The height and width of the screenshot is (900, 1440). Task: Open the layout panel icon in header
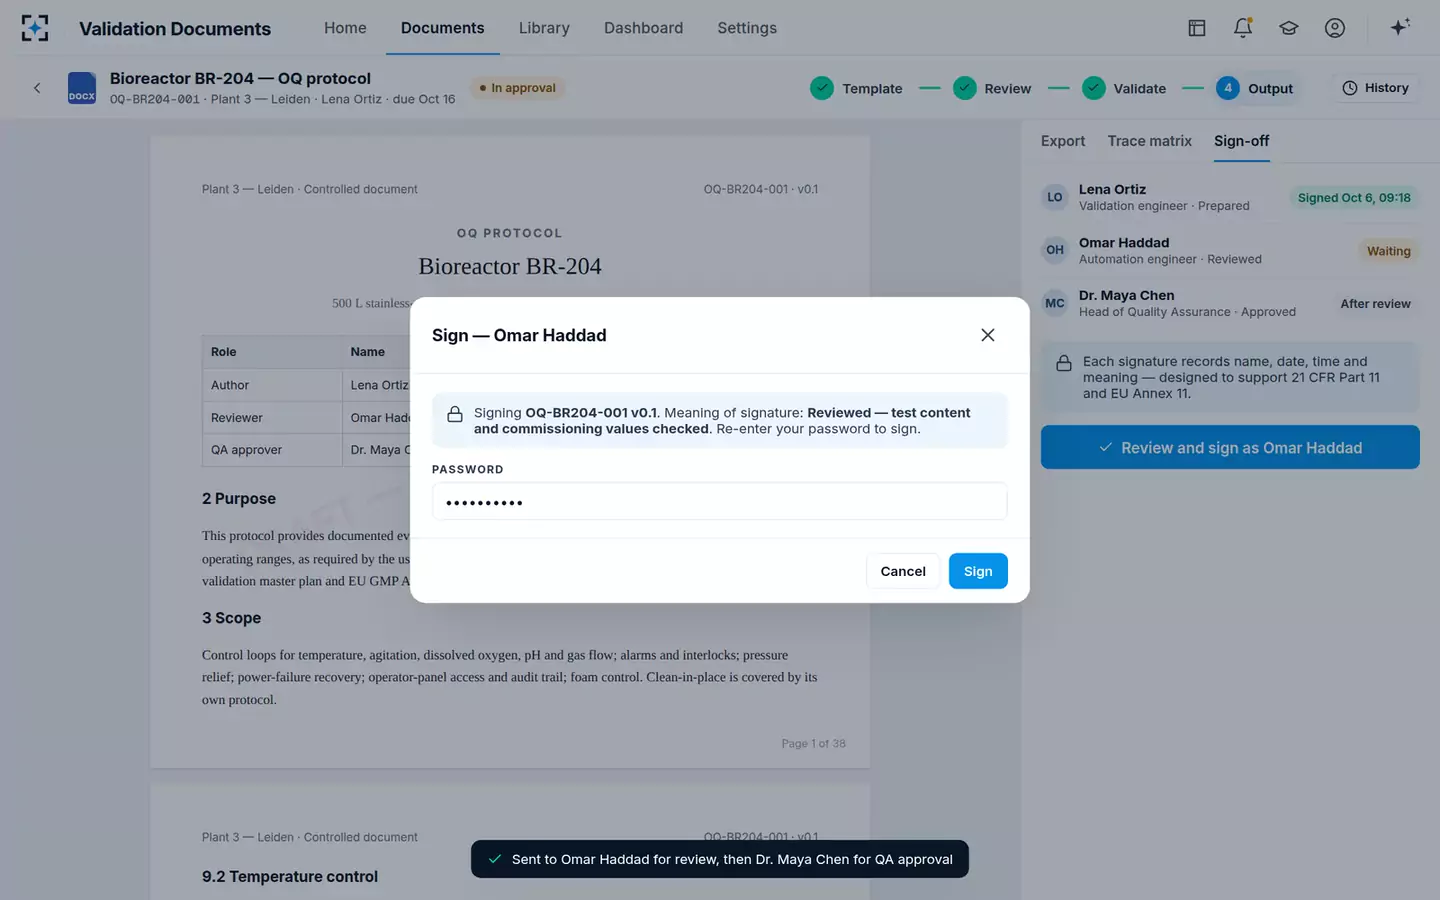click(1197, 28)
